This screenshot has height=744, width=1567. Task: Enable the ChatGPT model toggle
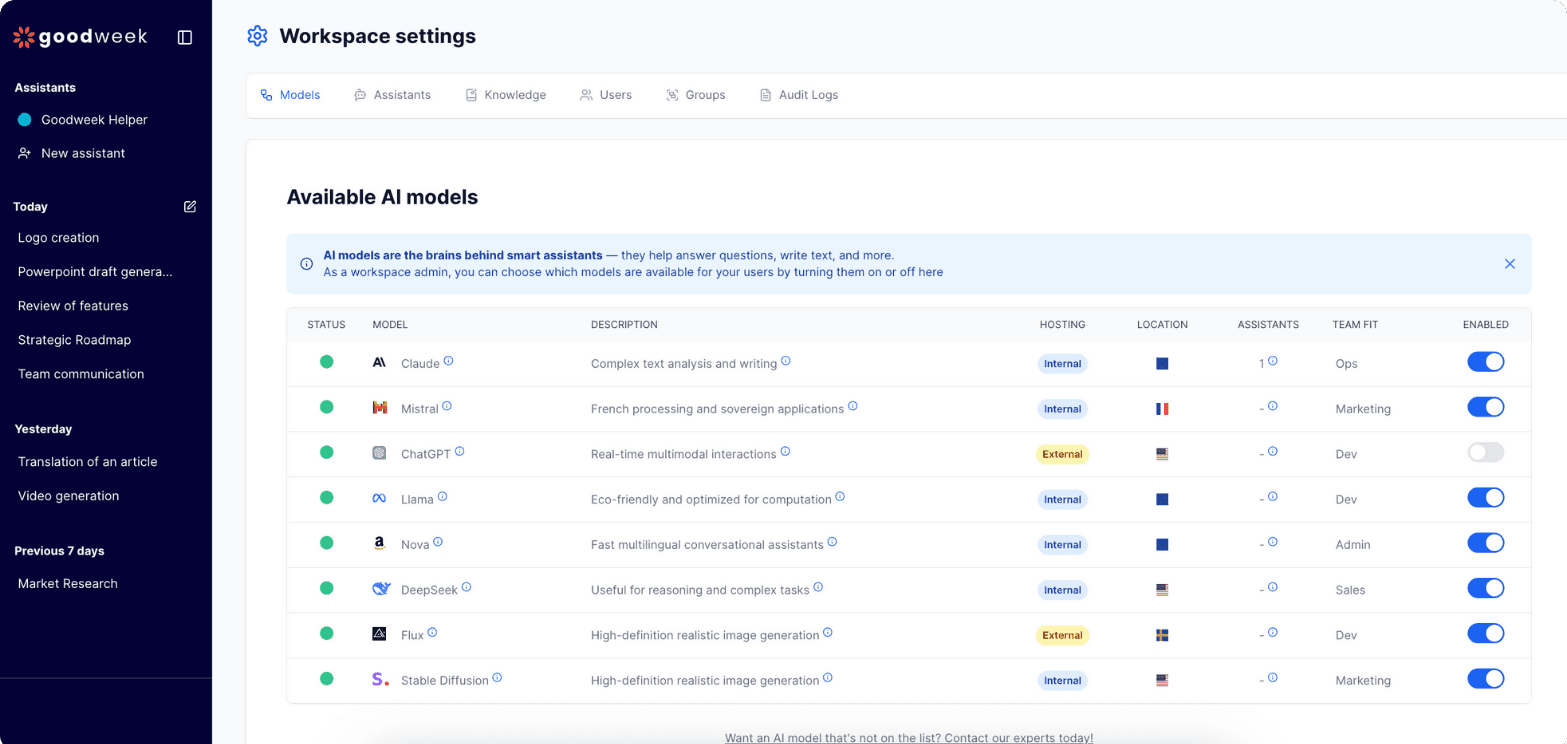tap(1485, 453)
